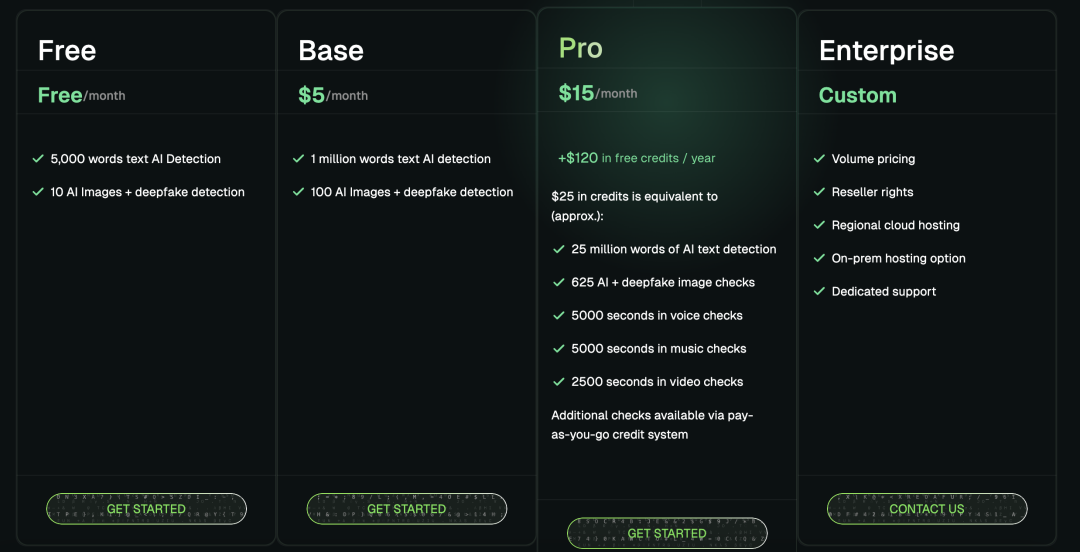Click the Free plan Get Started button
The image size is (1080, 552).
point(146,509)
